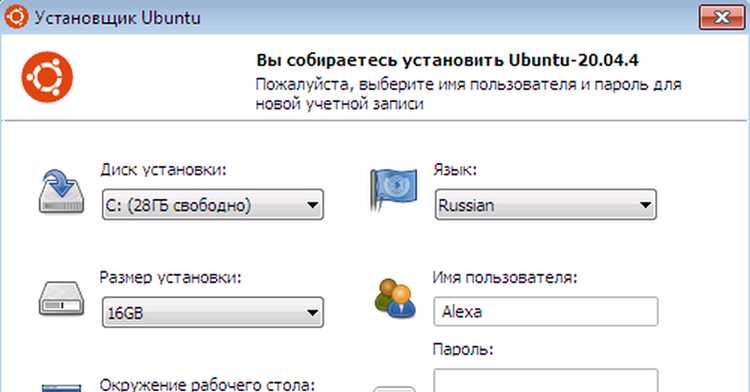
Task: Click the 'Язык:' label
Action: tap(455, 170)
